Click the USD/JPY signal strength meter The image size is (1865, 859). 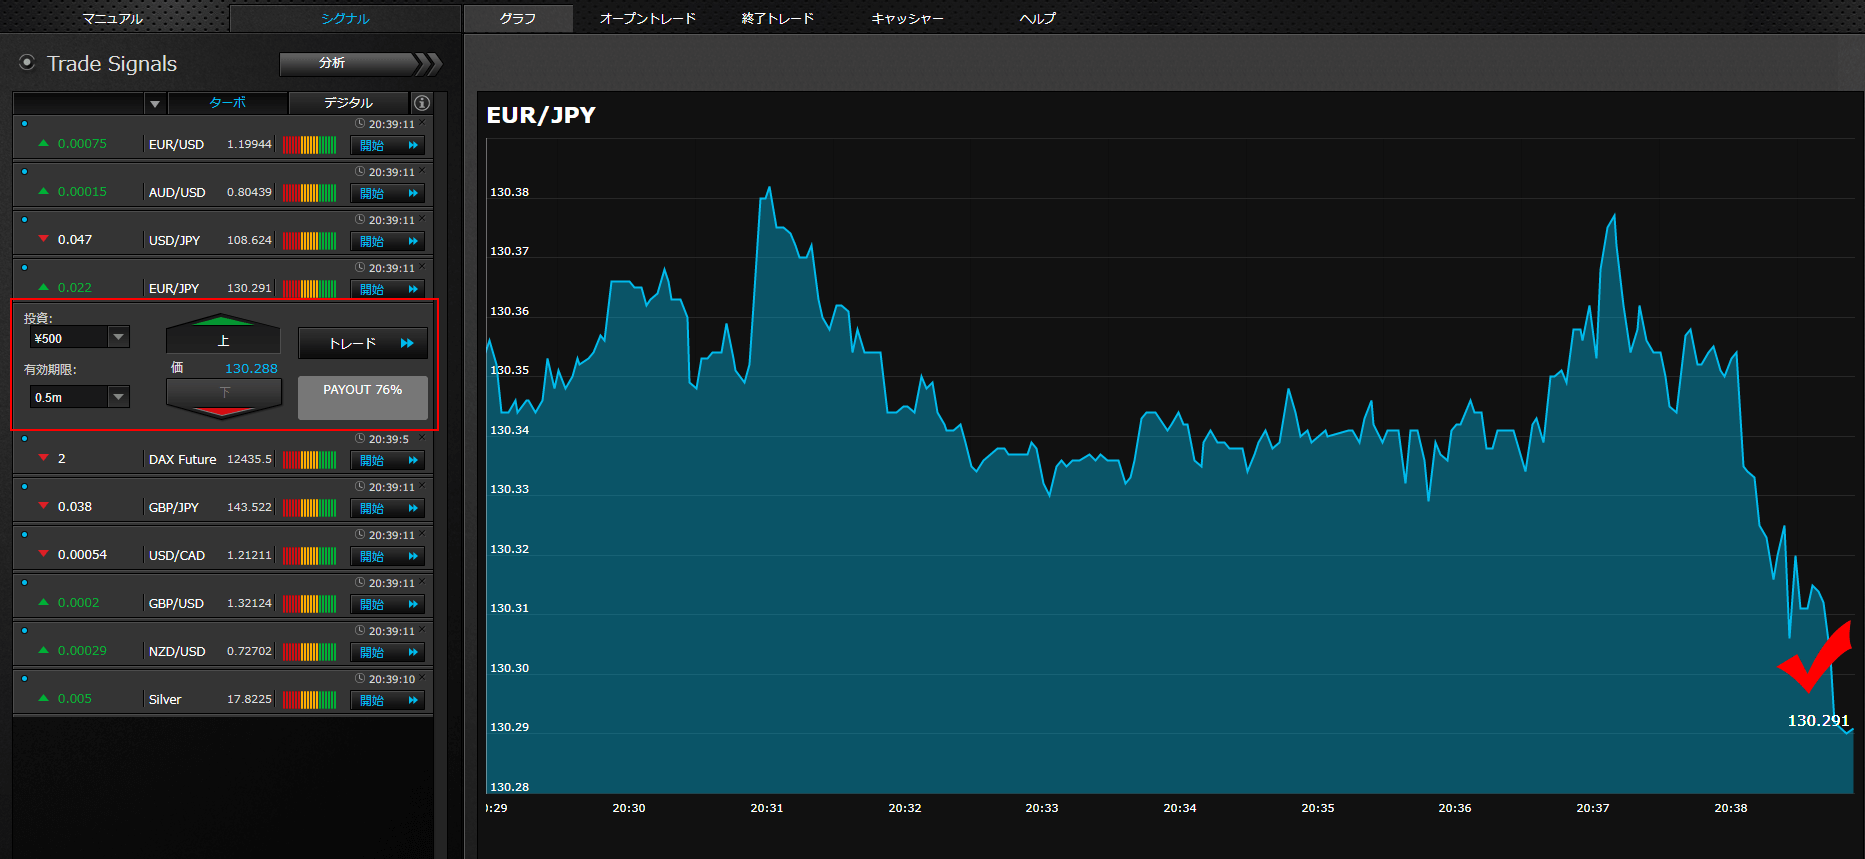pyautogui.click(x=309, y=240)
